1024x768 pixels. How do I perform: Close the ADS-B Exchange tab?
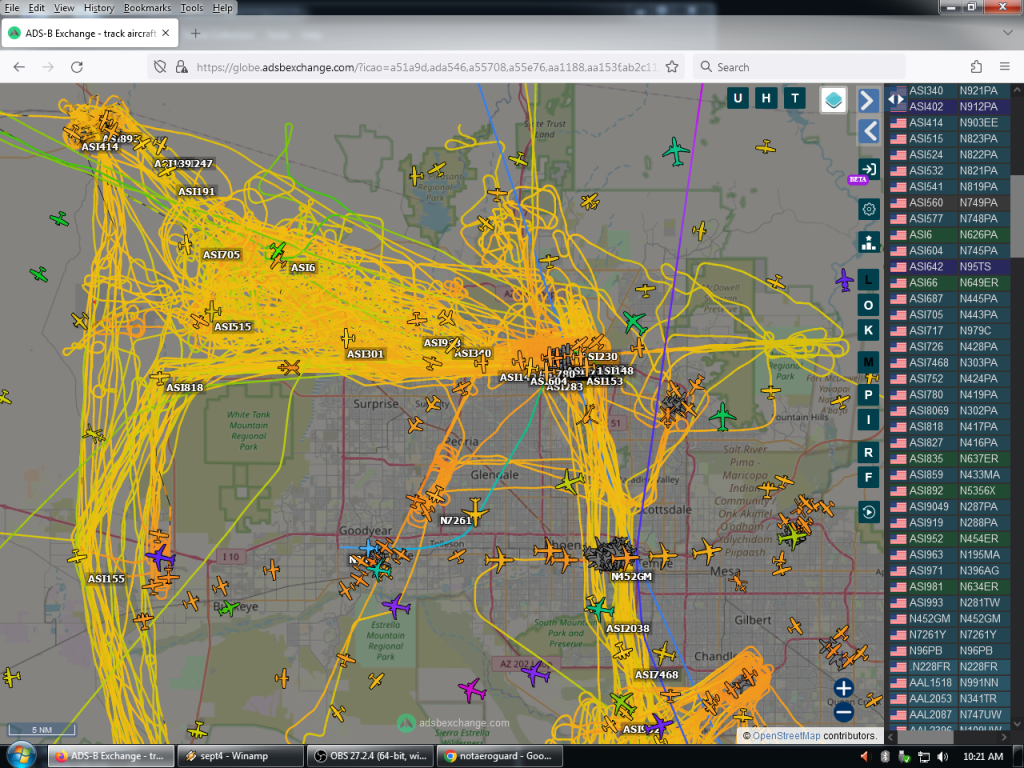[x=166, y=33]
